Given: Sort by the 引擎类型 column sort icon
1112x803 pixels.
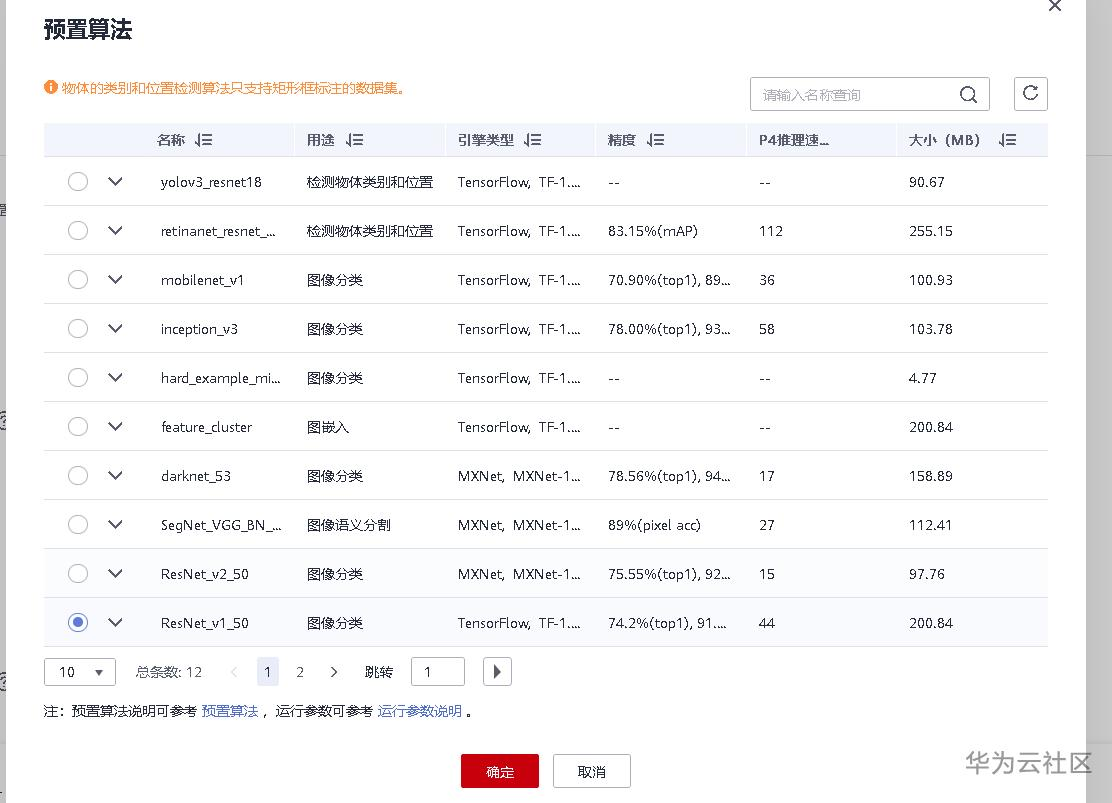Looking at the screenshot, I should click(535, 140).
